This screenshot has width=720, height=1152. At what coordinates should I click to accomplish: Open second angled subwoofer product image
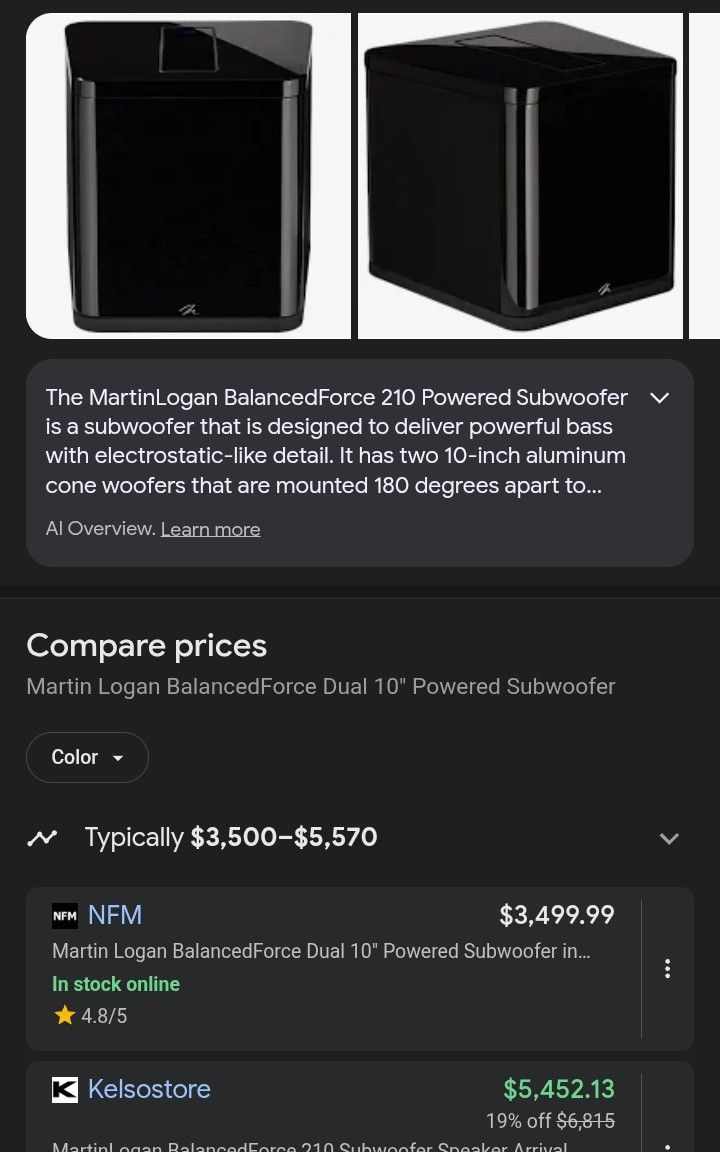[x=520, y=176]
